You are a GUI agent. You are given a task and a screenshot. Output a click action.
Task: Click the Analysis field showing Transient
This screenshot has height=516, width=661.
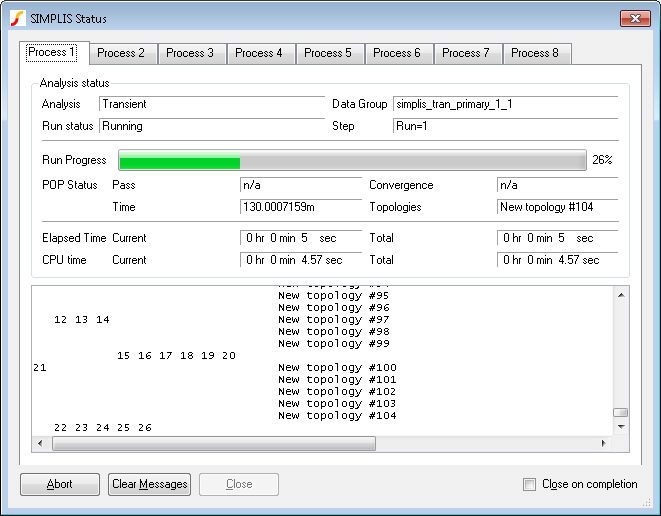tap(210, 104)
